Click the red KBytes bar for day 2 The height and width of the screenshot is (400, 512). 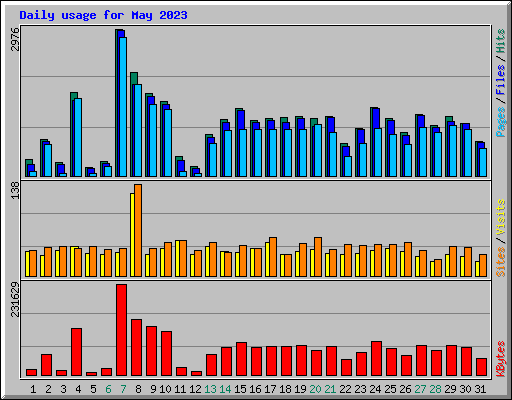47,365
